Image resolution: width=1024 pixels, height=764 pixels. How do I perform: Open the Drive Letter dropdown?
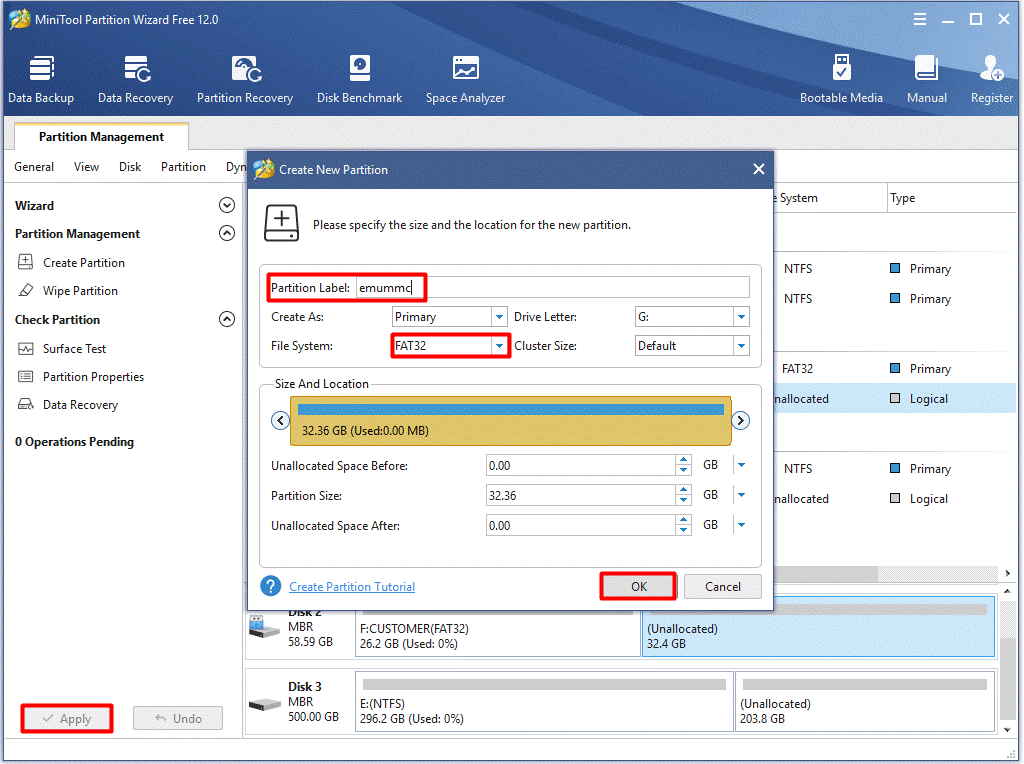click(x=741, y=317)
